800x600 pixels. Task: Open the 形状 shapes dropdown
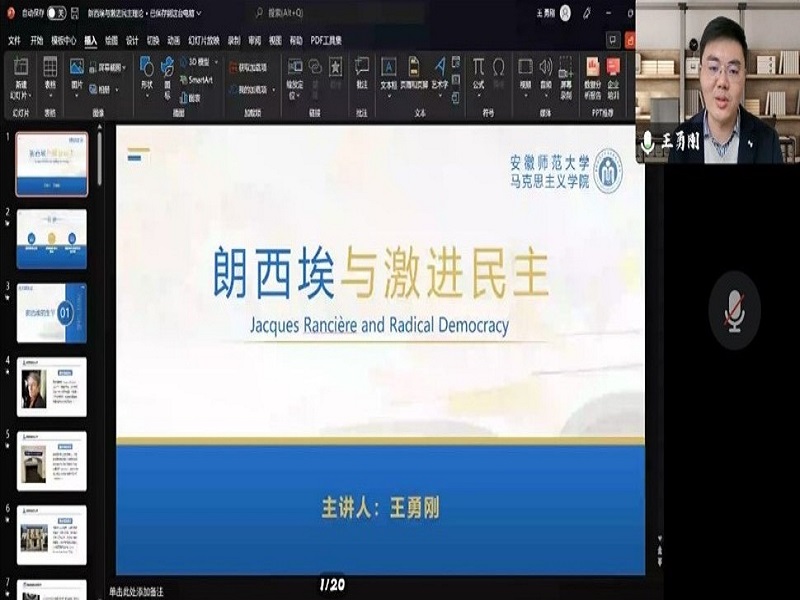coord(147,86)
